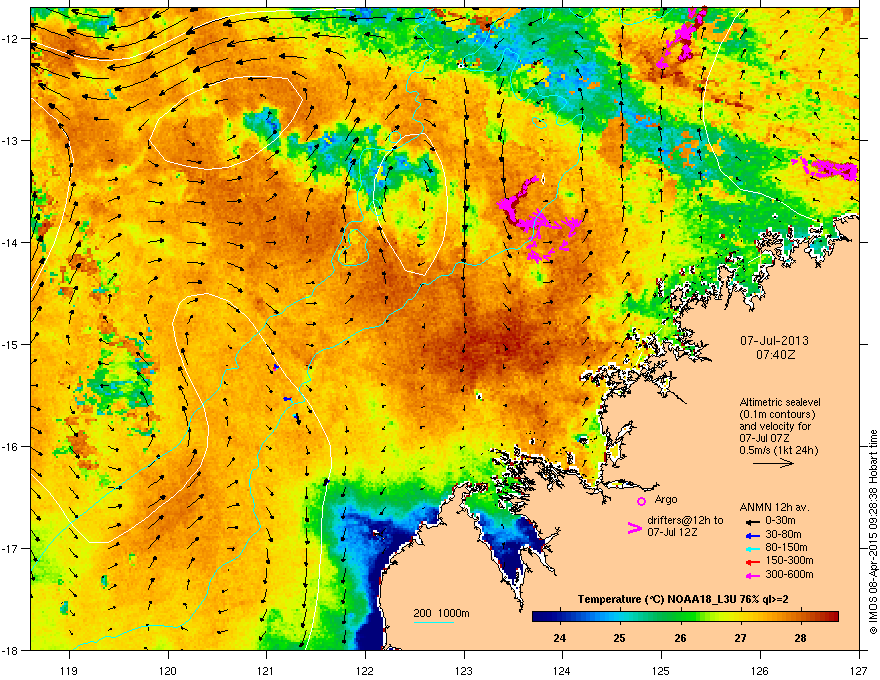
Task: Click the 'Argo' legend label
Action: pyautogui.click(x=666, y=499)
